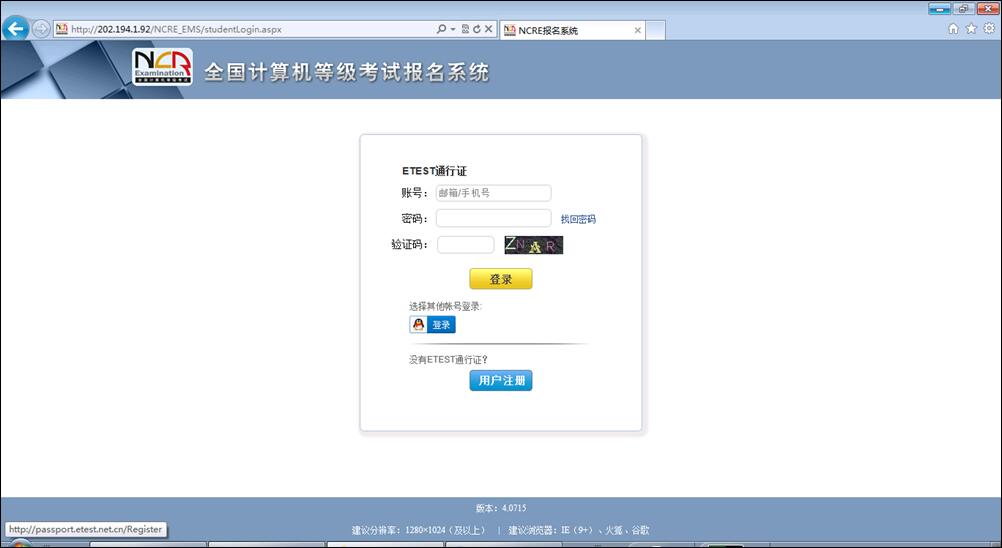Stop loading with the X icon in address bar

click(488, 29)
